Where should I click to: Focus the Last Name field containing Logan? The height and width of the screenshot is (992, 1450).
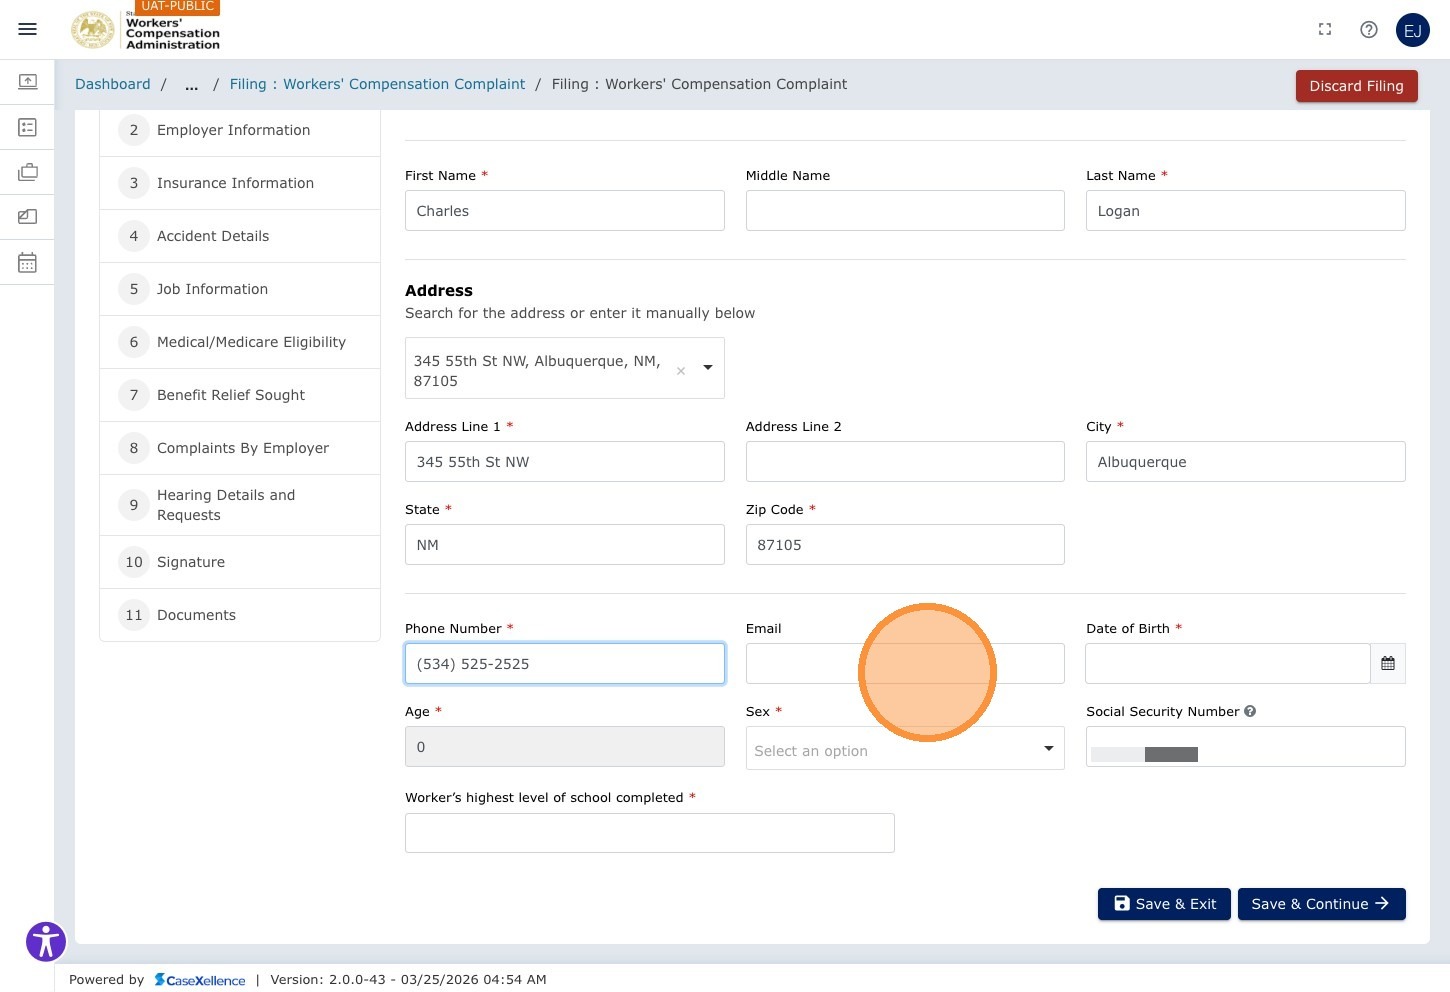pos(1245,211)
